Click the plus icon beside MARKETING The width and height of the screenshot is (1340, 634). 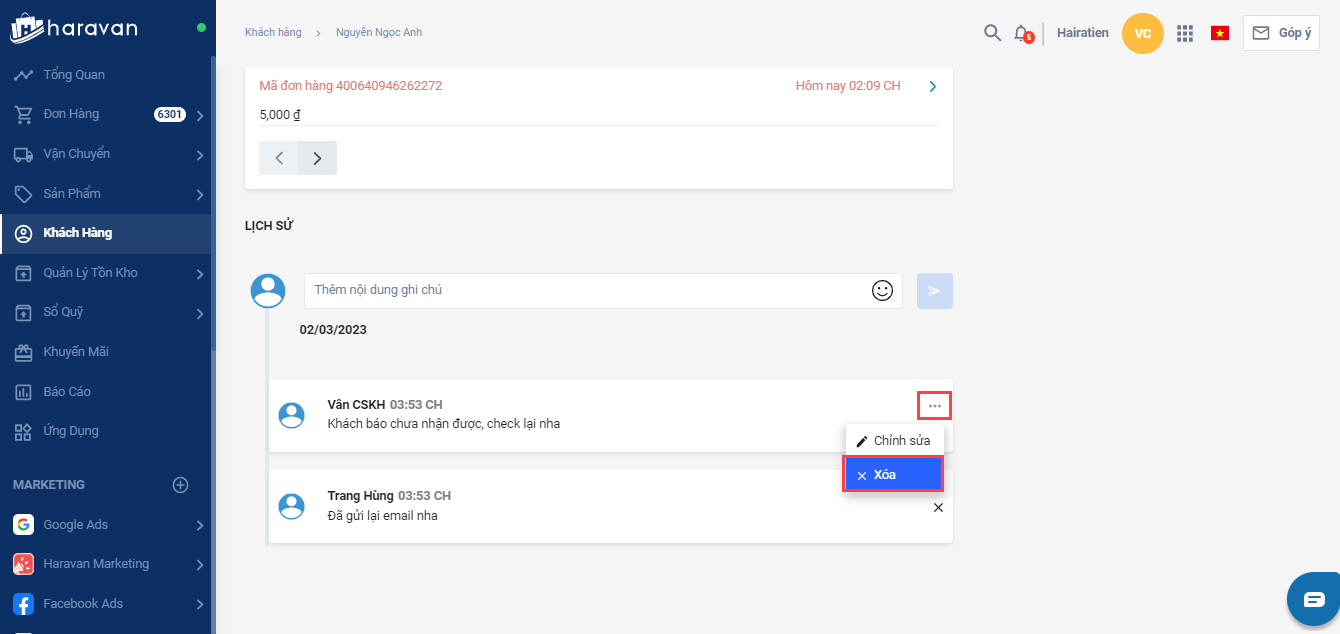coord(181,485)
